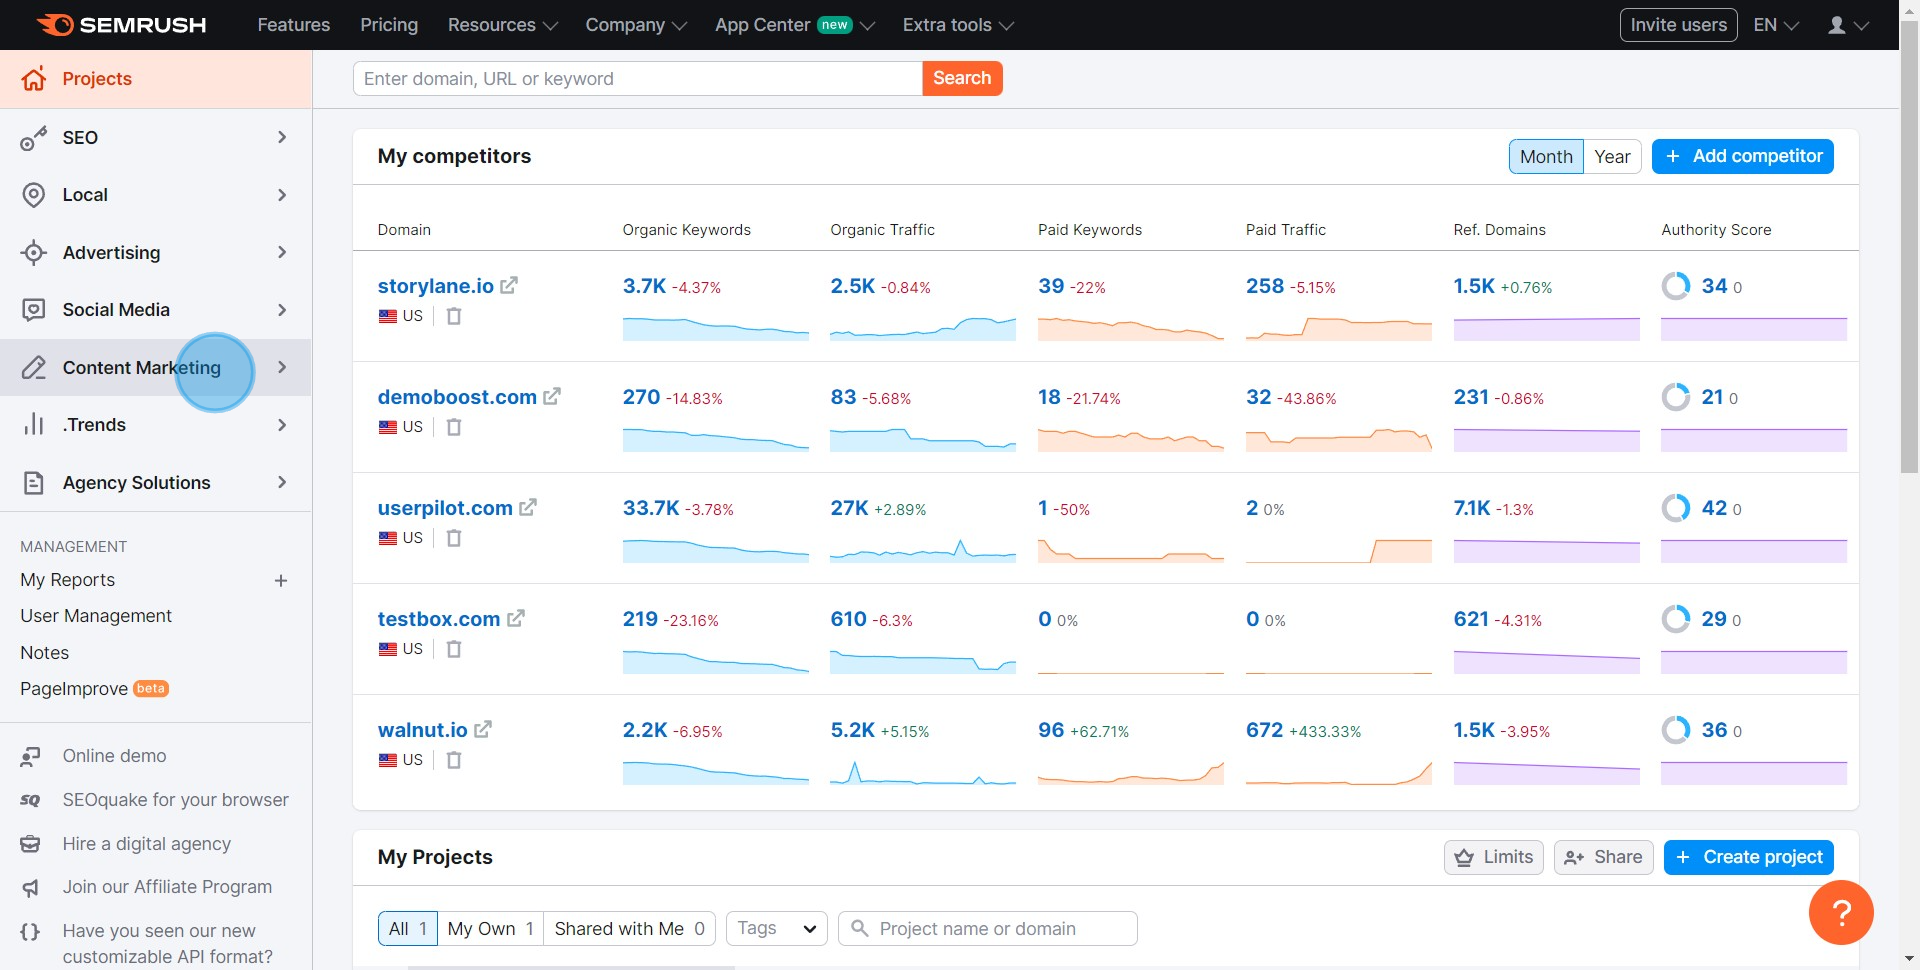Viewport: 1920px width, 970px height.
Task: Click the Add competitor button
Action: tap(1742, 156)
